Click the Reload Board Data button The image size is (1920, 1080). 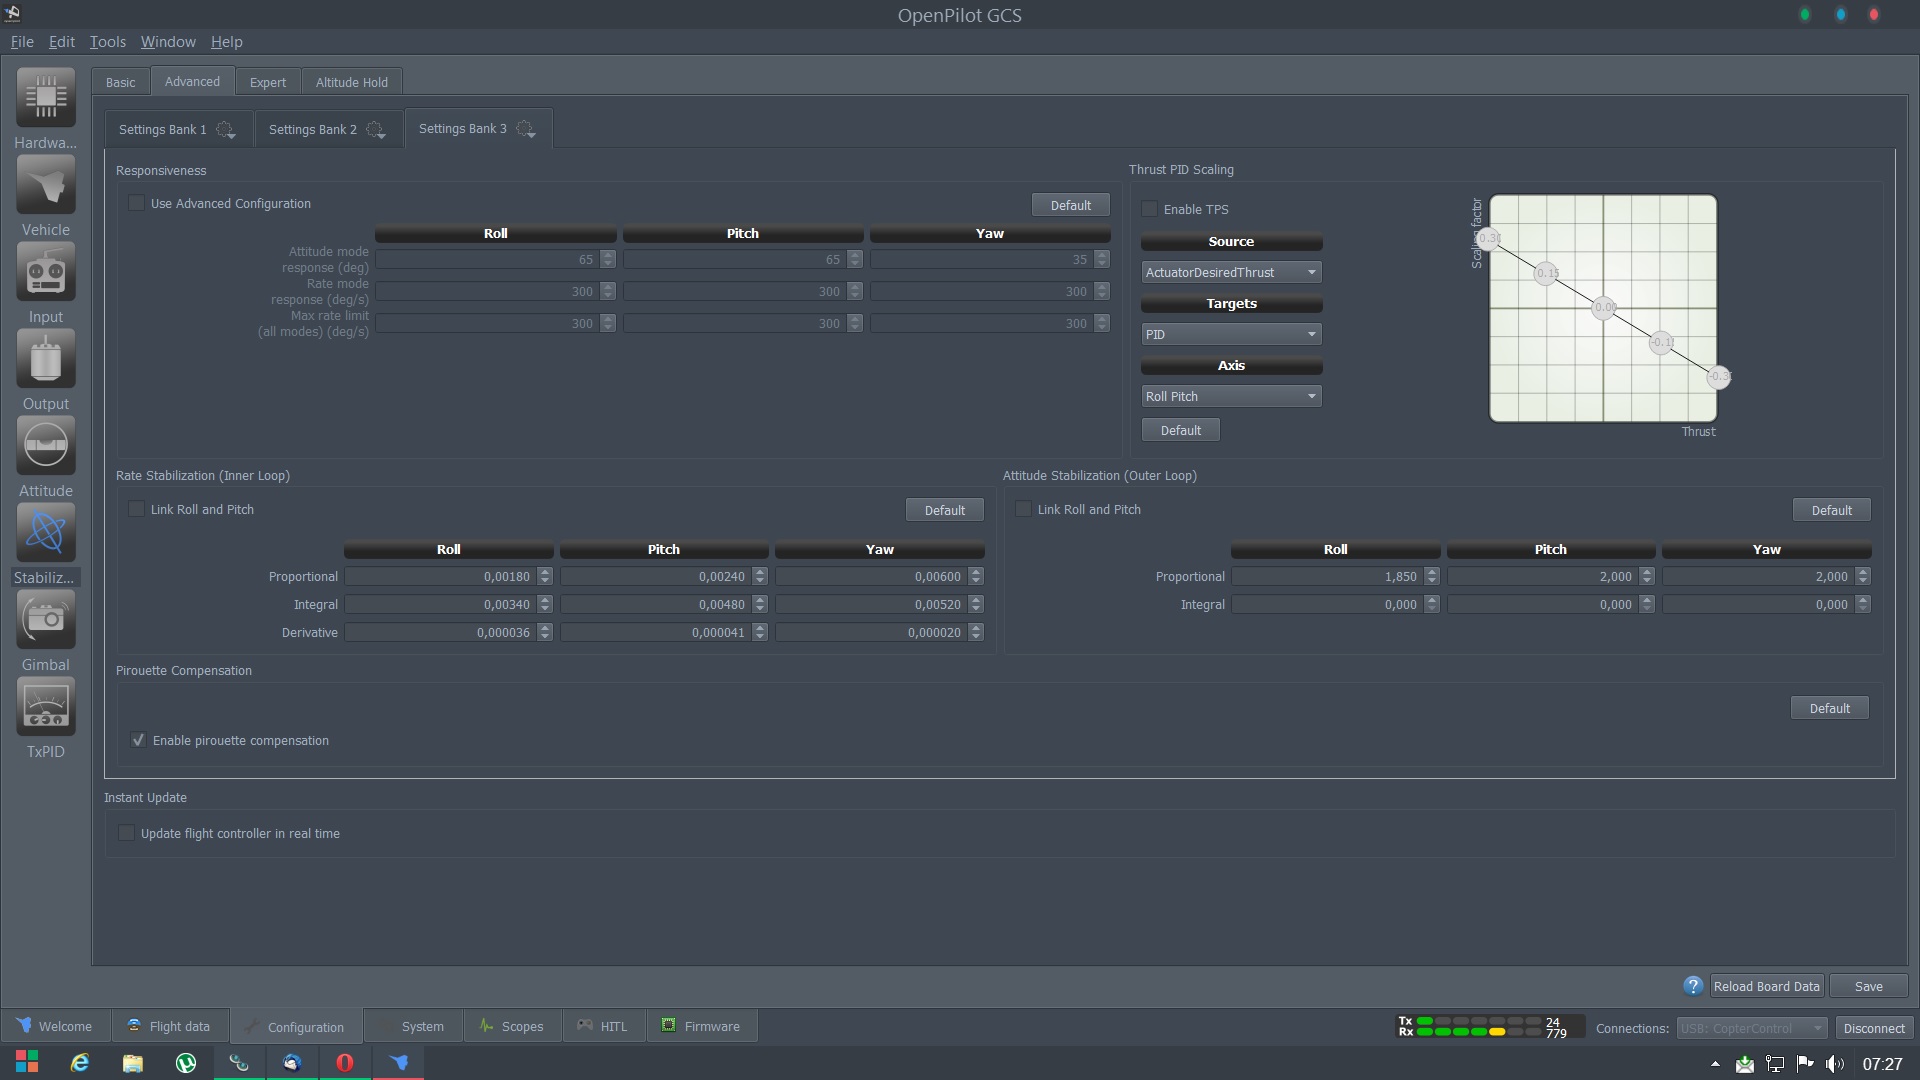[x=1766, y=986]
